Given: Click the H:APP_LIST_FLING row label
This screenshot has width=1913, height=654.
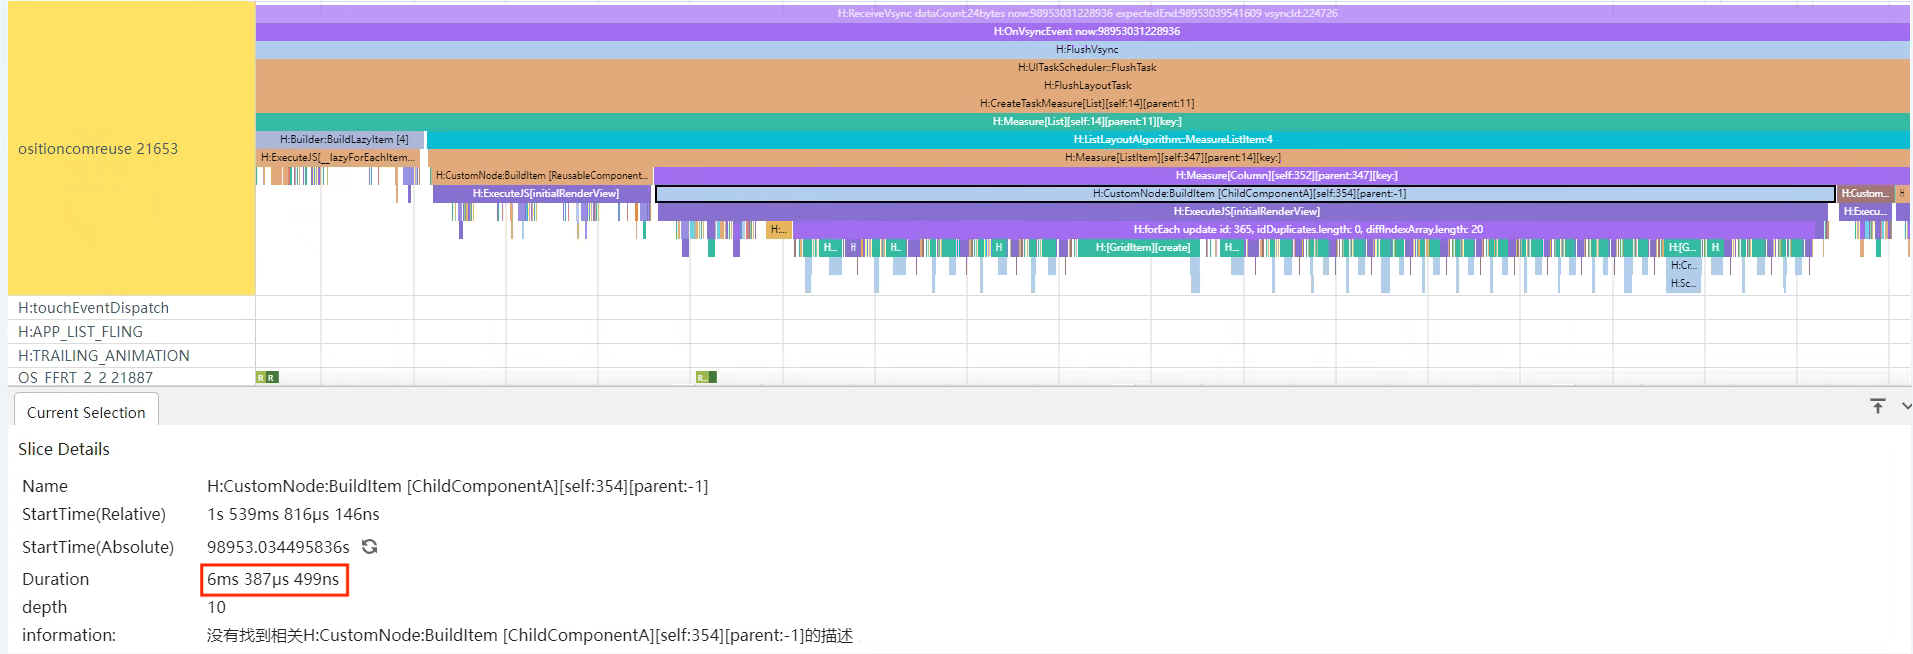Looking at the screenshot, I should (x=80, y=331).
